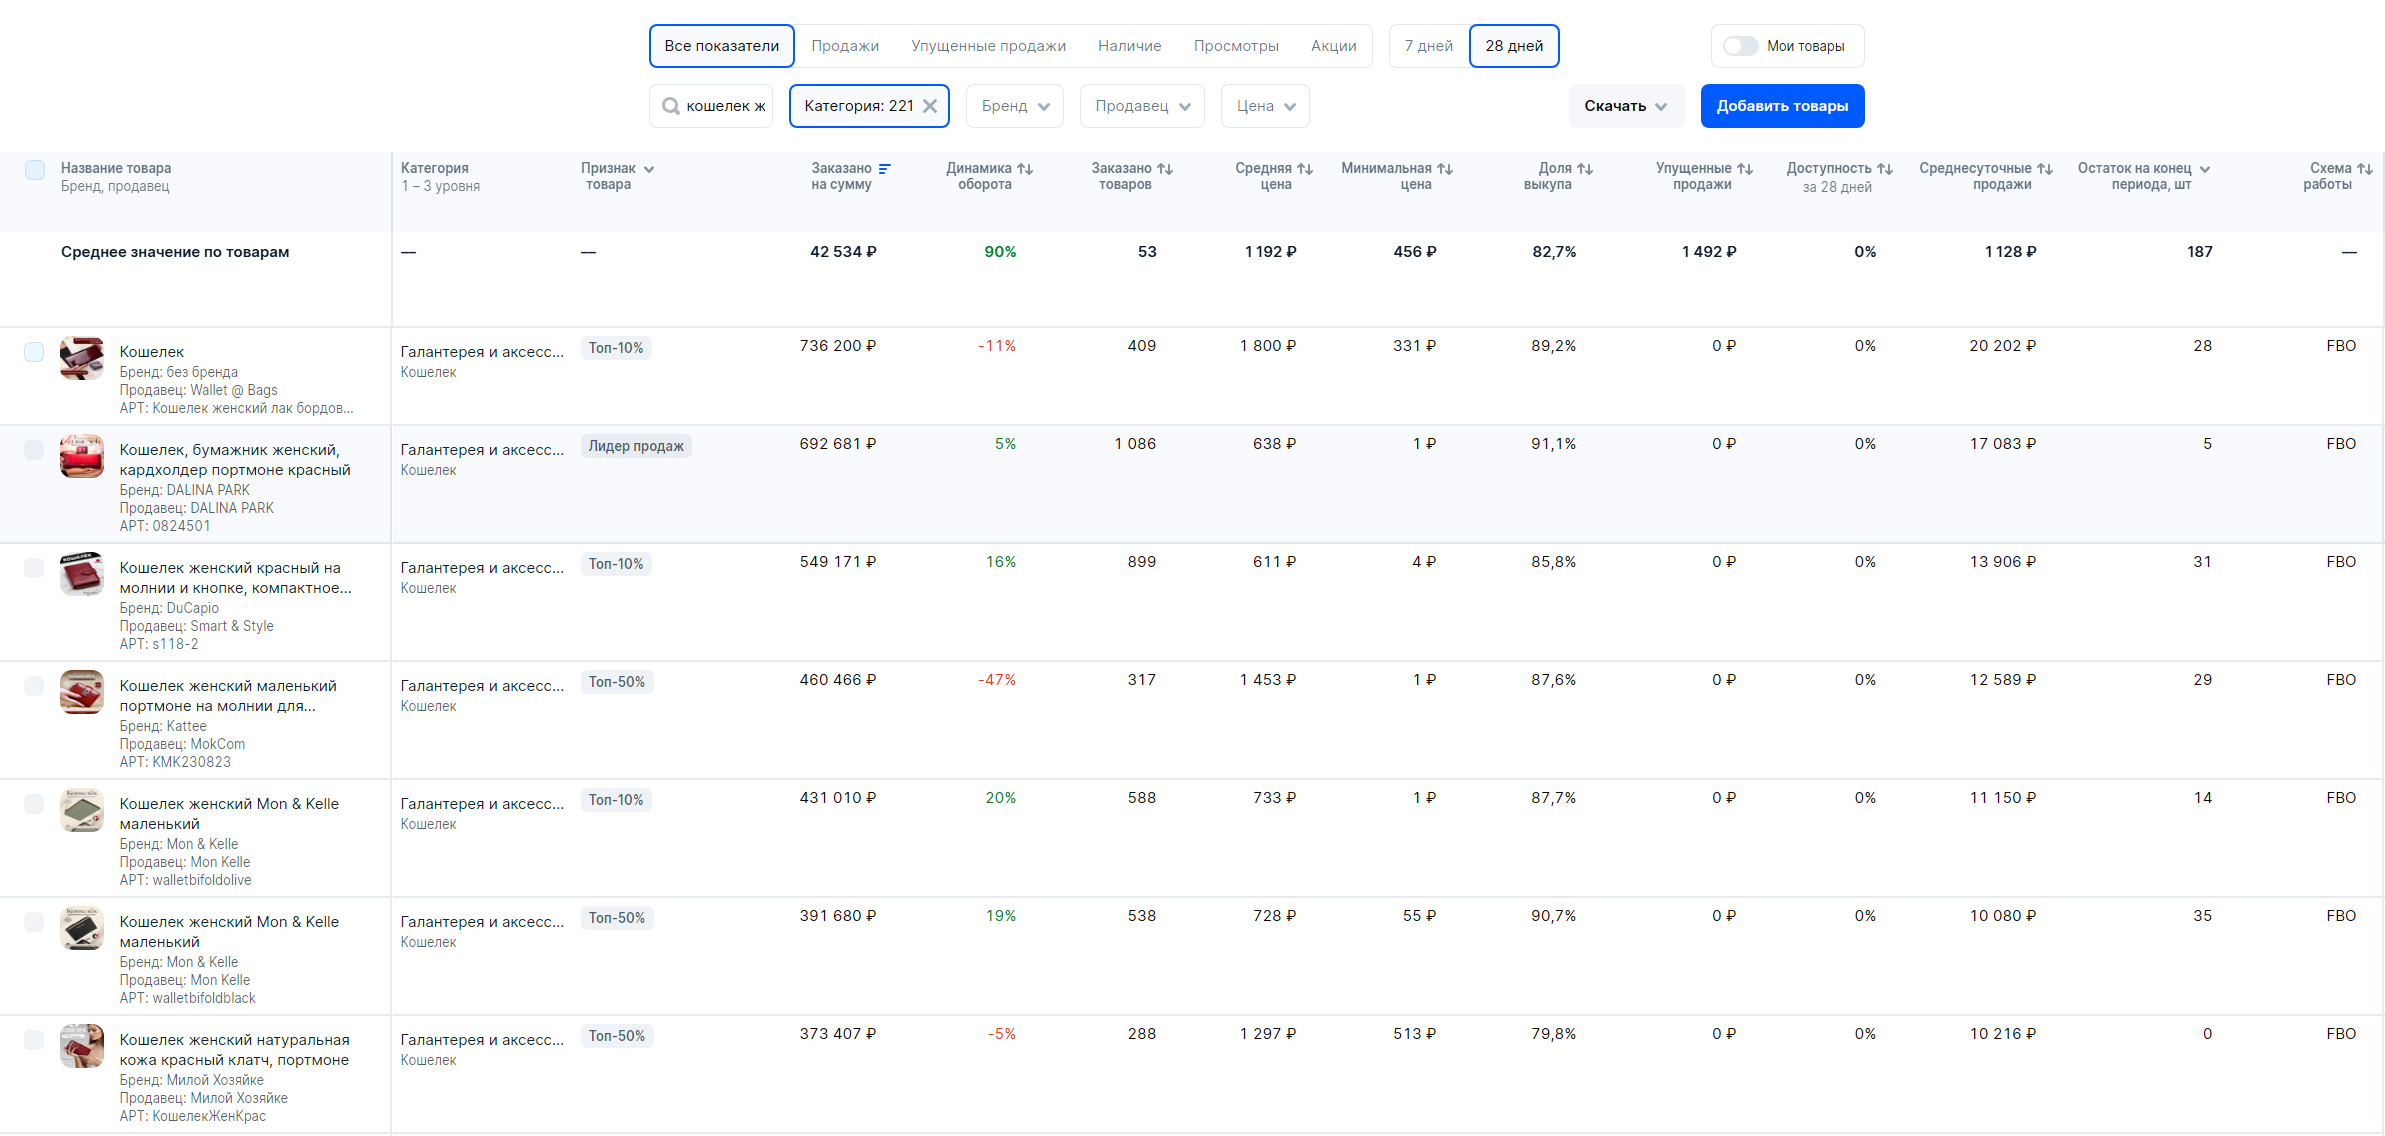
Task: Click the 1 086 ordered items value
Action: [1135, 444]
